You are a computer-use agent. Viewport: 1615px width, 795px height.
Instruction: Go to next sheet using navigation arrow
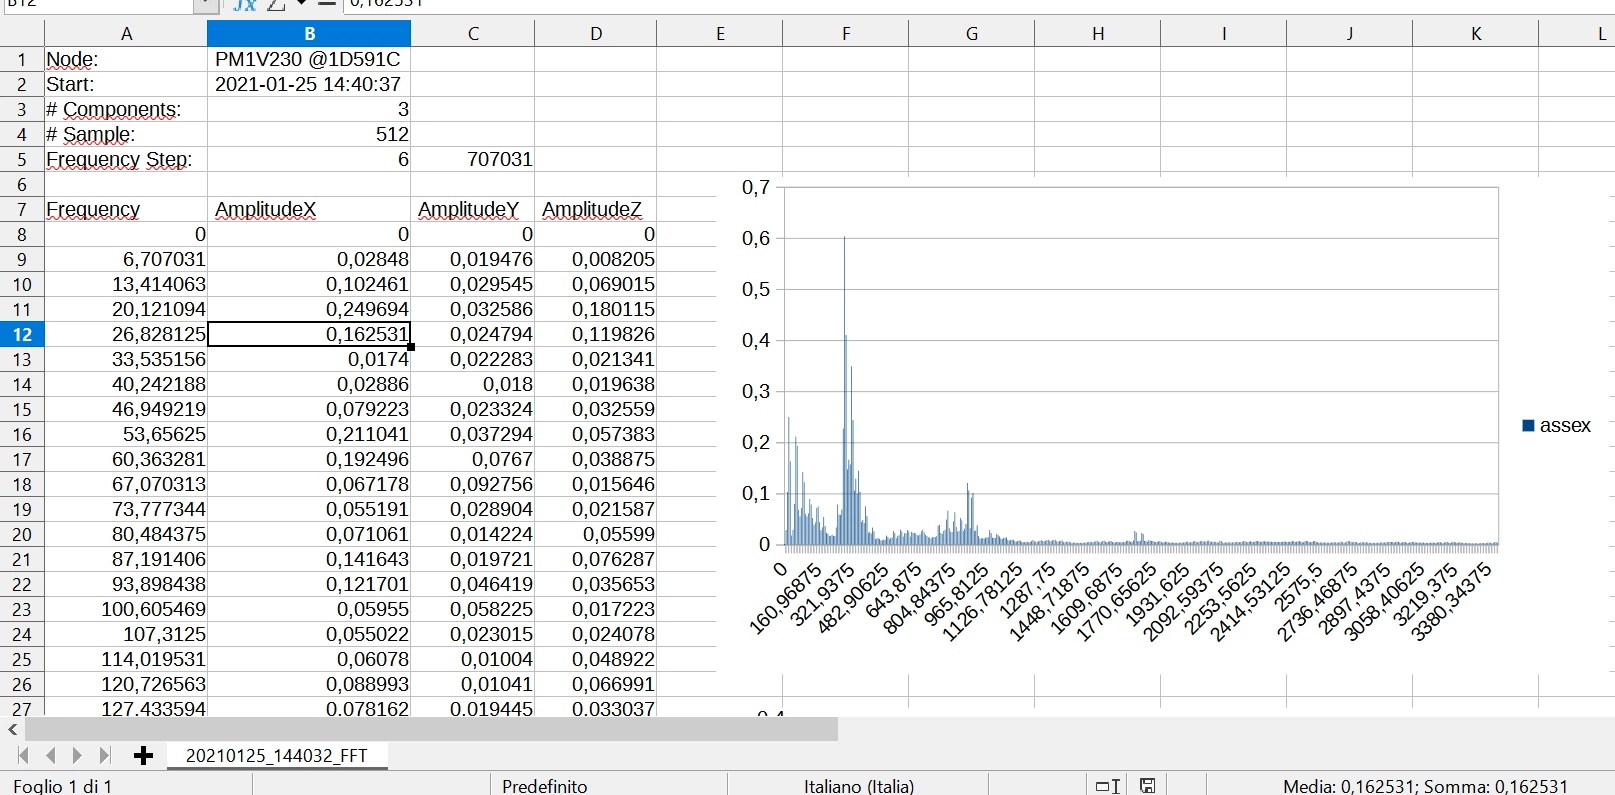(77, 755)
